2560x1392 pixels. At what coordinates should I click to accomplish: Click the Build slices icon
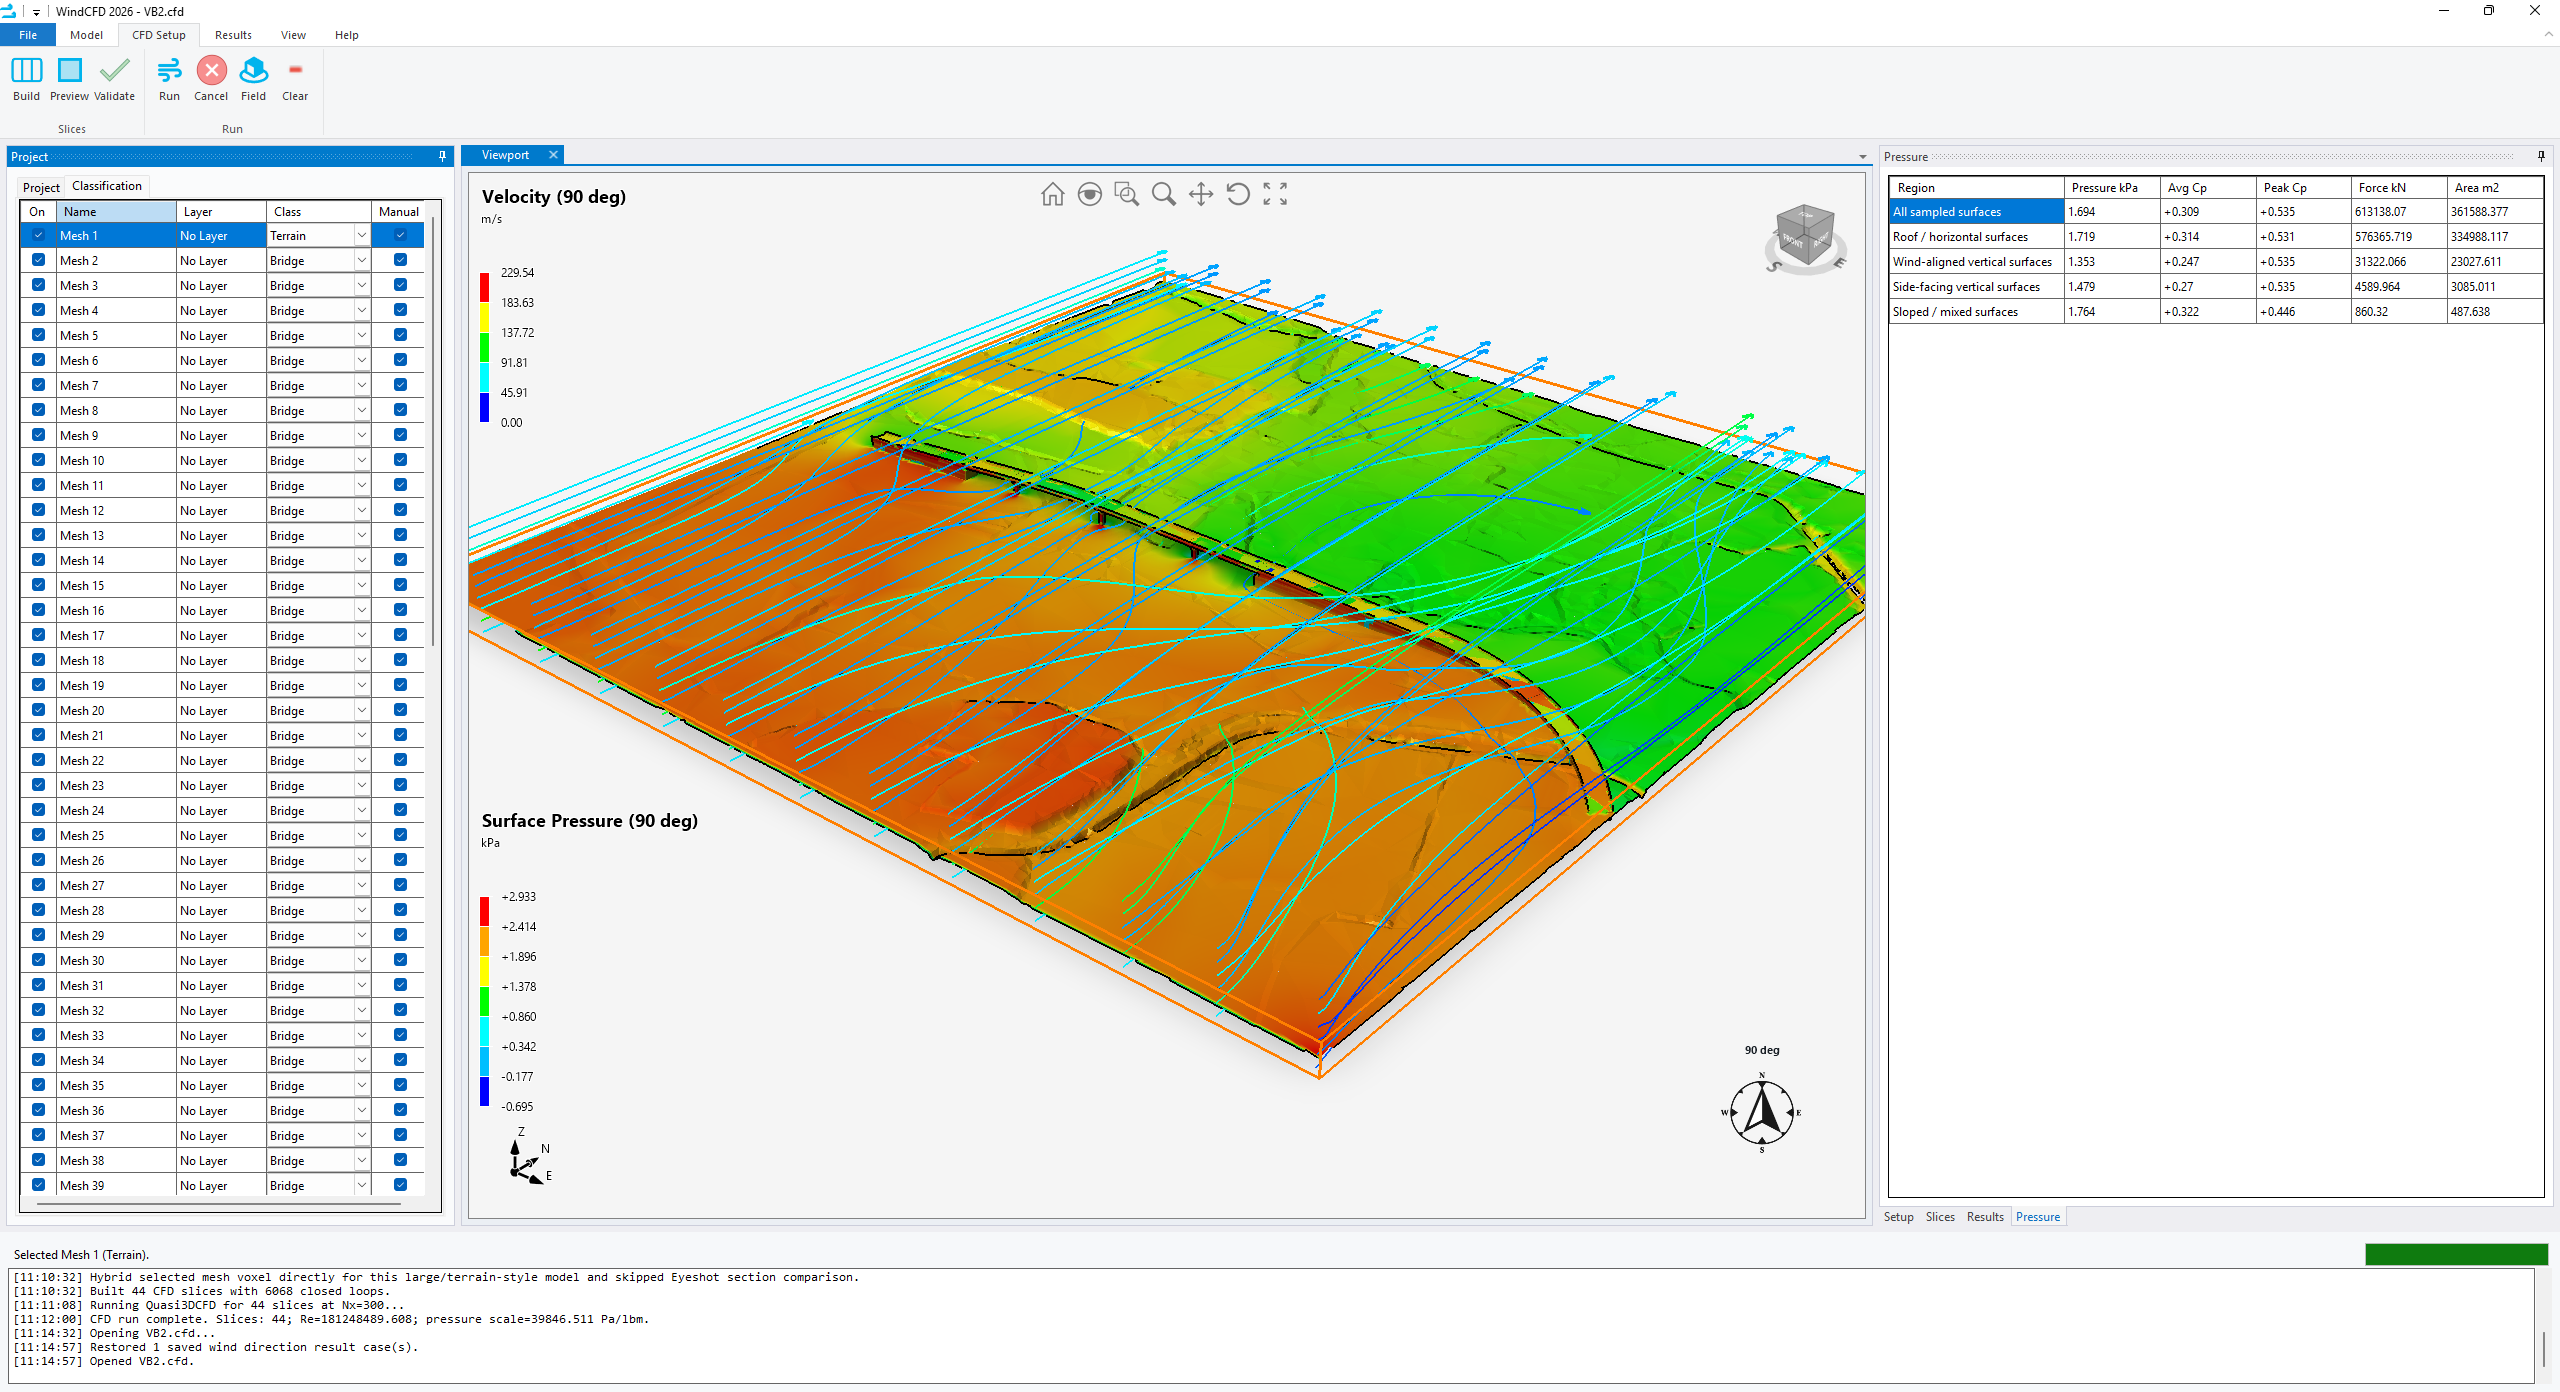(x=26, y=70)
